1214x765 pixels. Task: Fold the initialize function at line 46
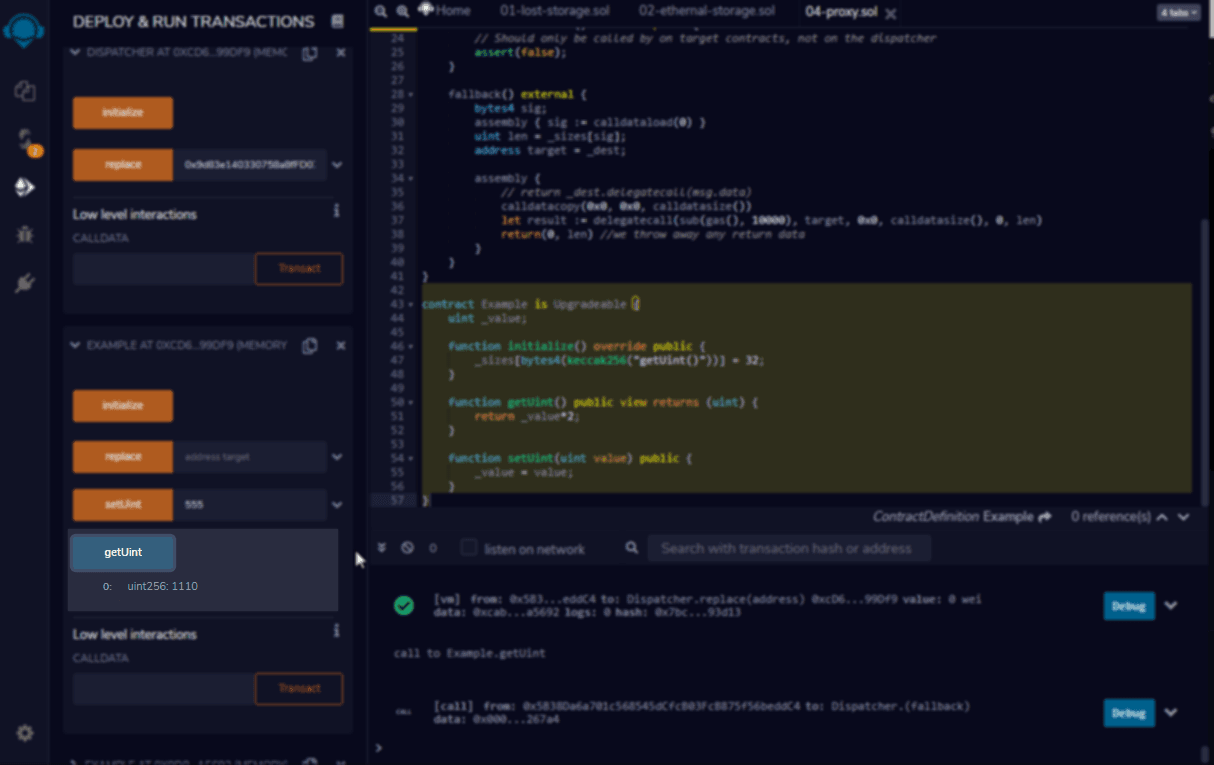tap(411, 345)
